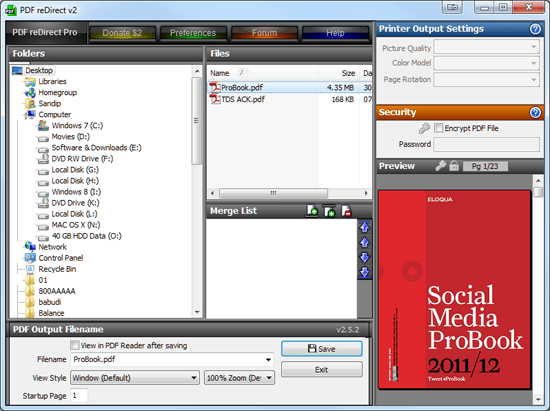Click the Windows 7 (C:) drive icon

click(x=43, y=125)
